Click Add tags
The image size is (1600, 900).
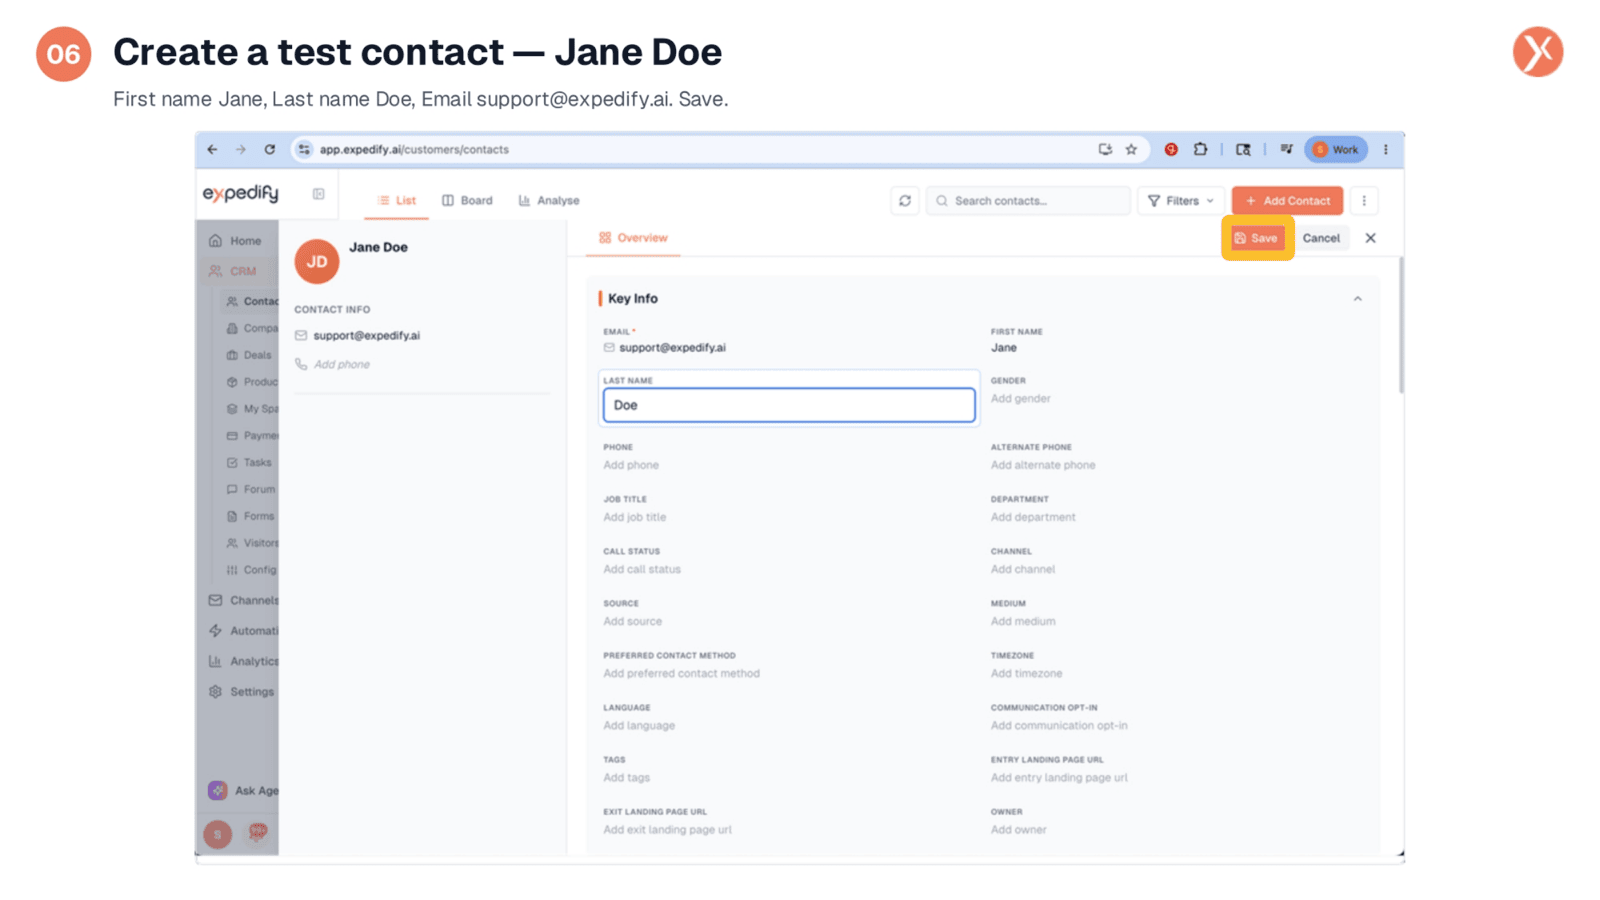tap(626, 777)
